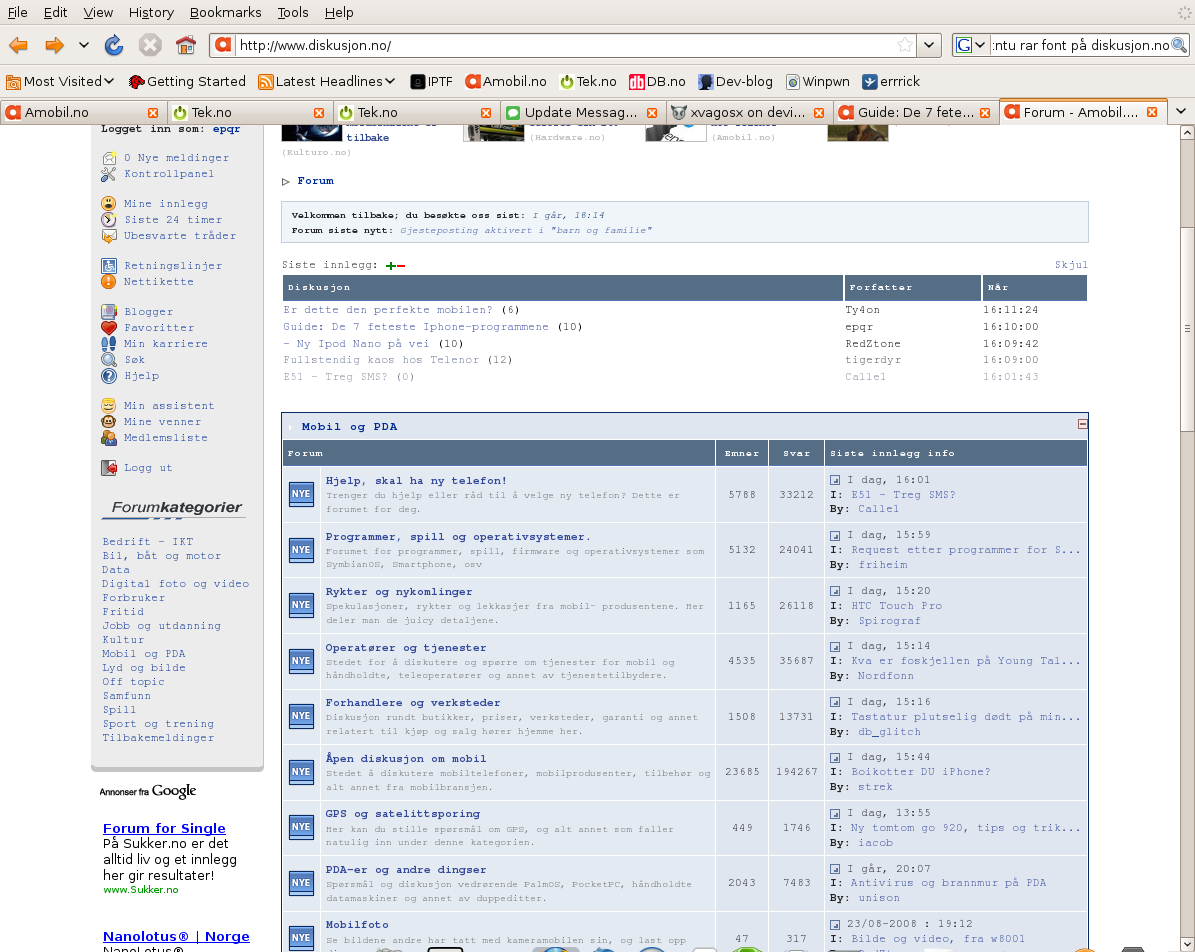Click the URL address field
Screen dimensions: 1195x952
(560, 45)
